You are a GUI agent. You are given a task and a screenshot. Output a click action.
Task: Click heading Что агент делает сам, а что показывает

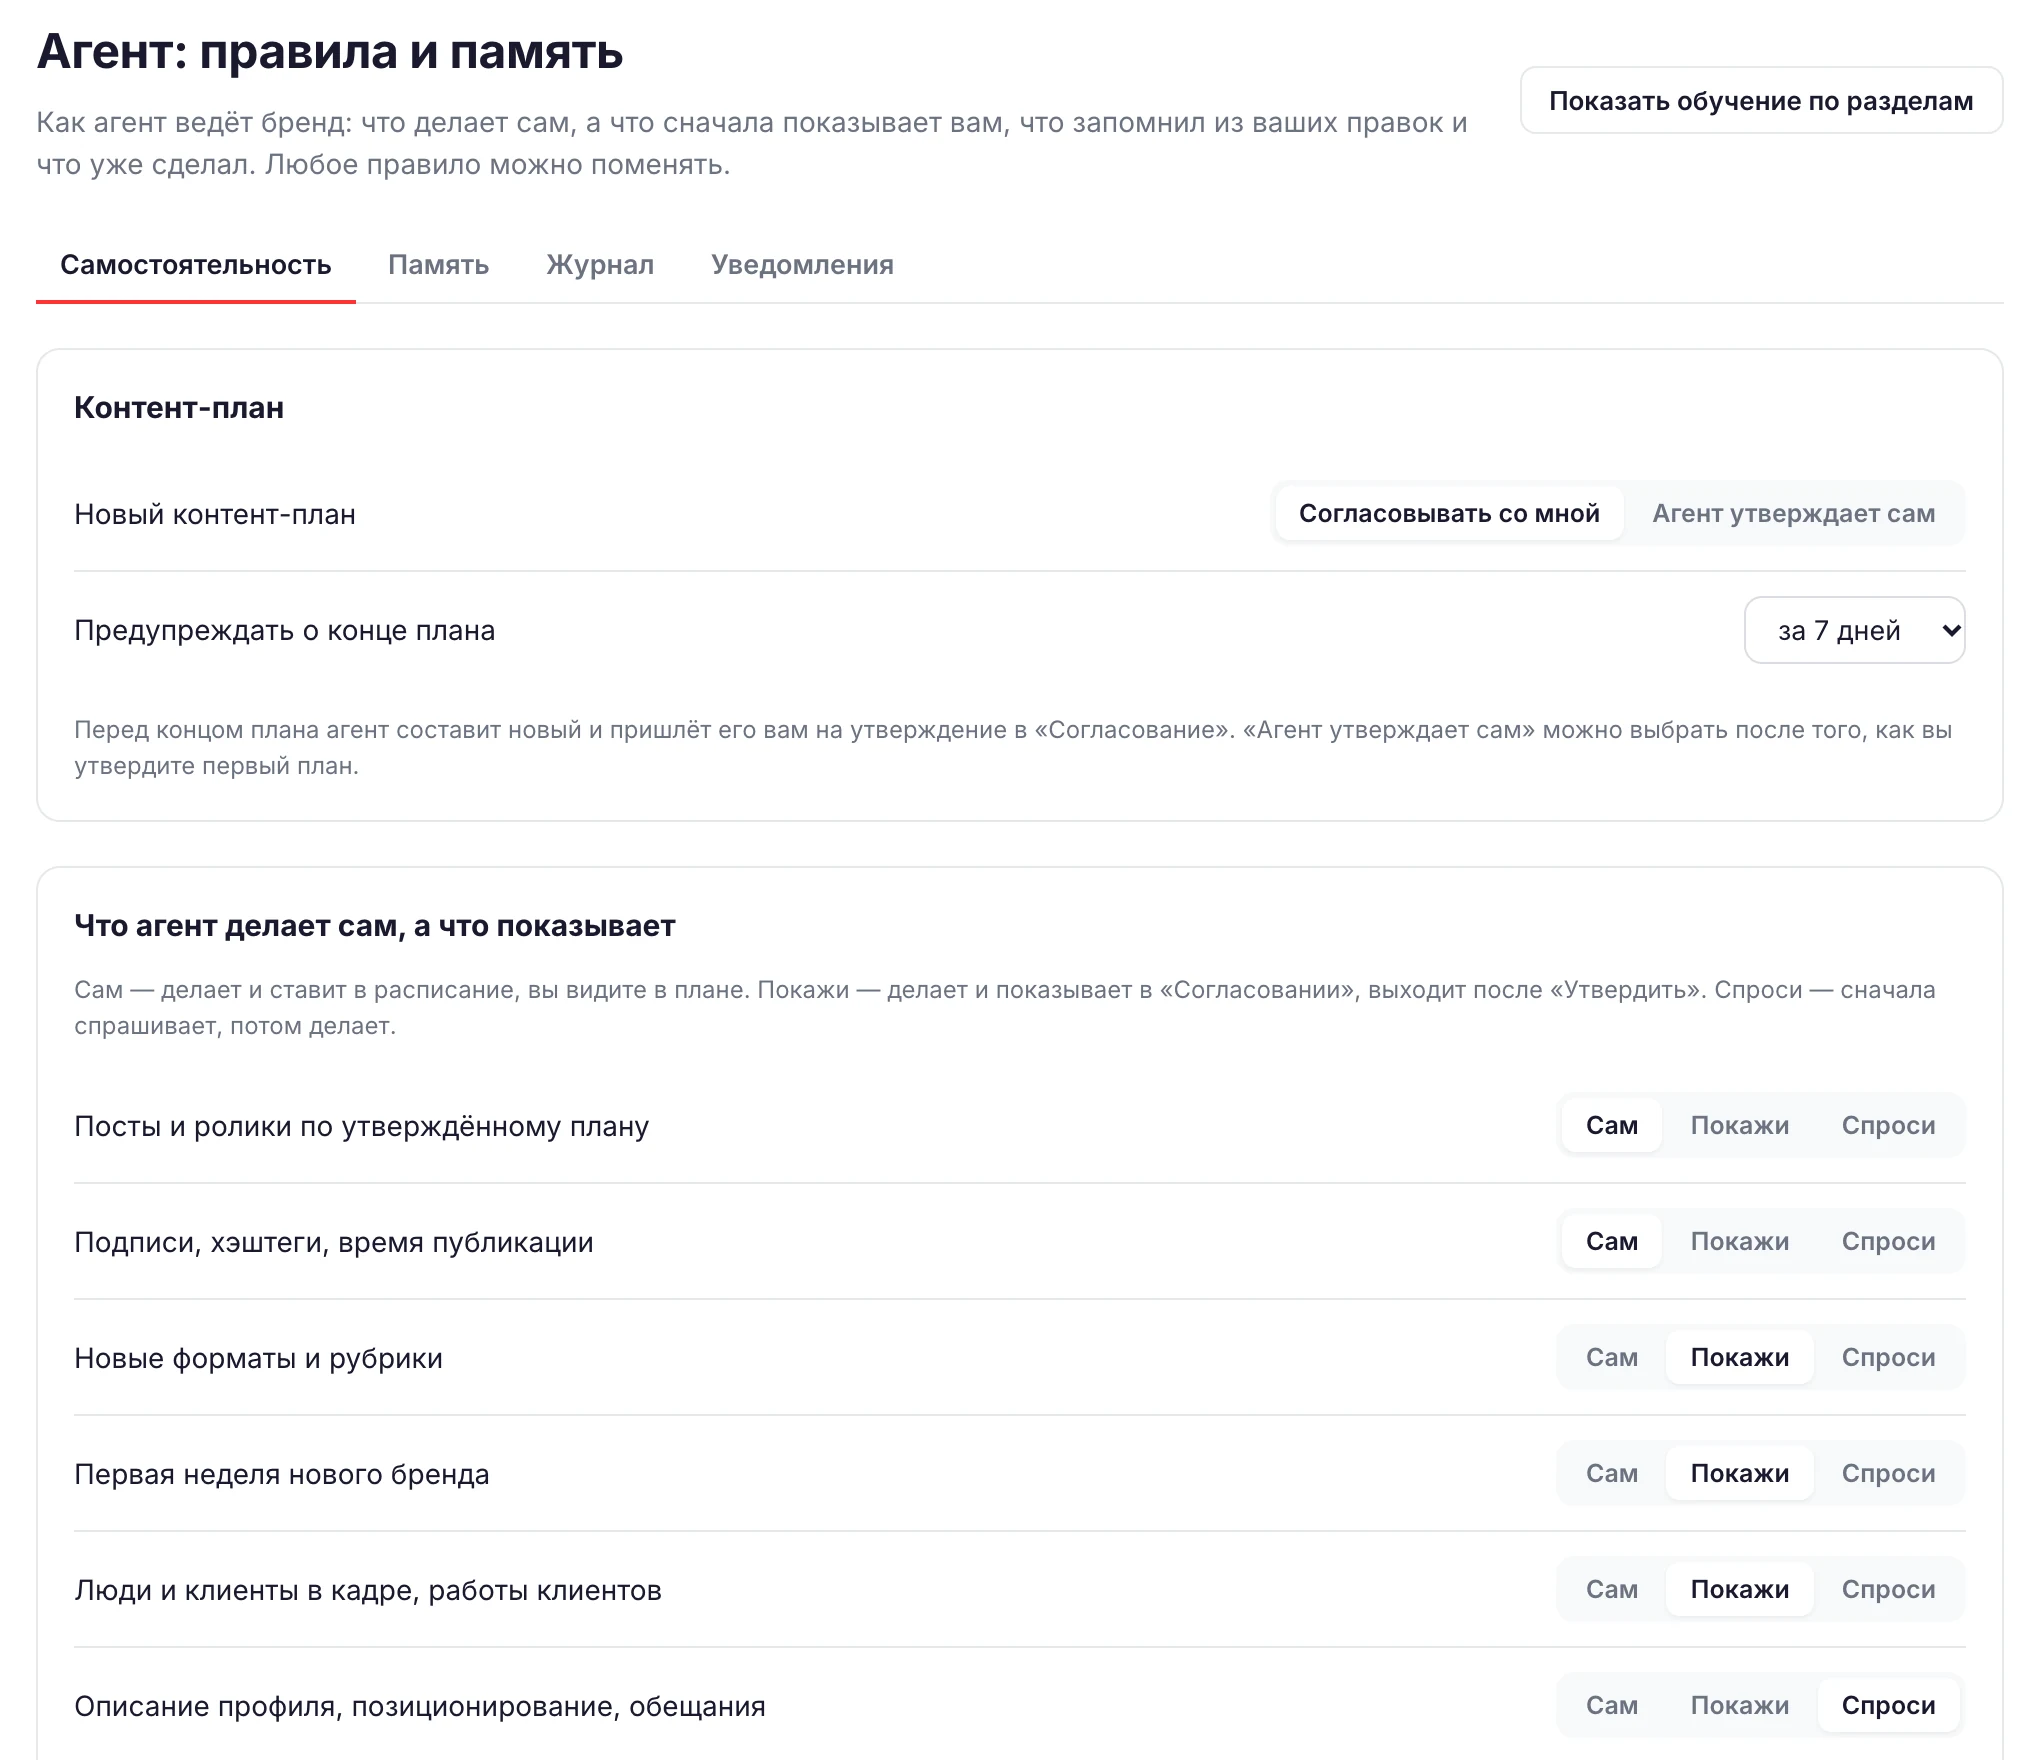[x=375, y=926]
